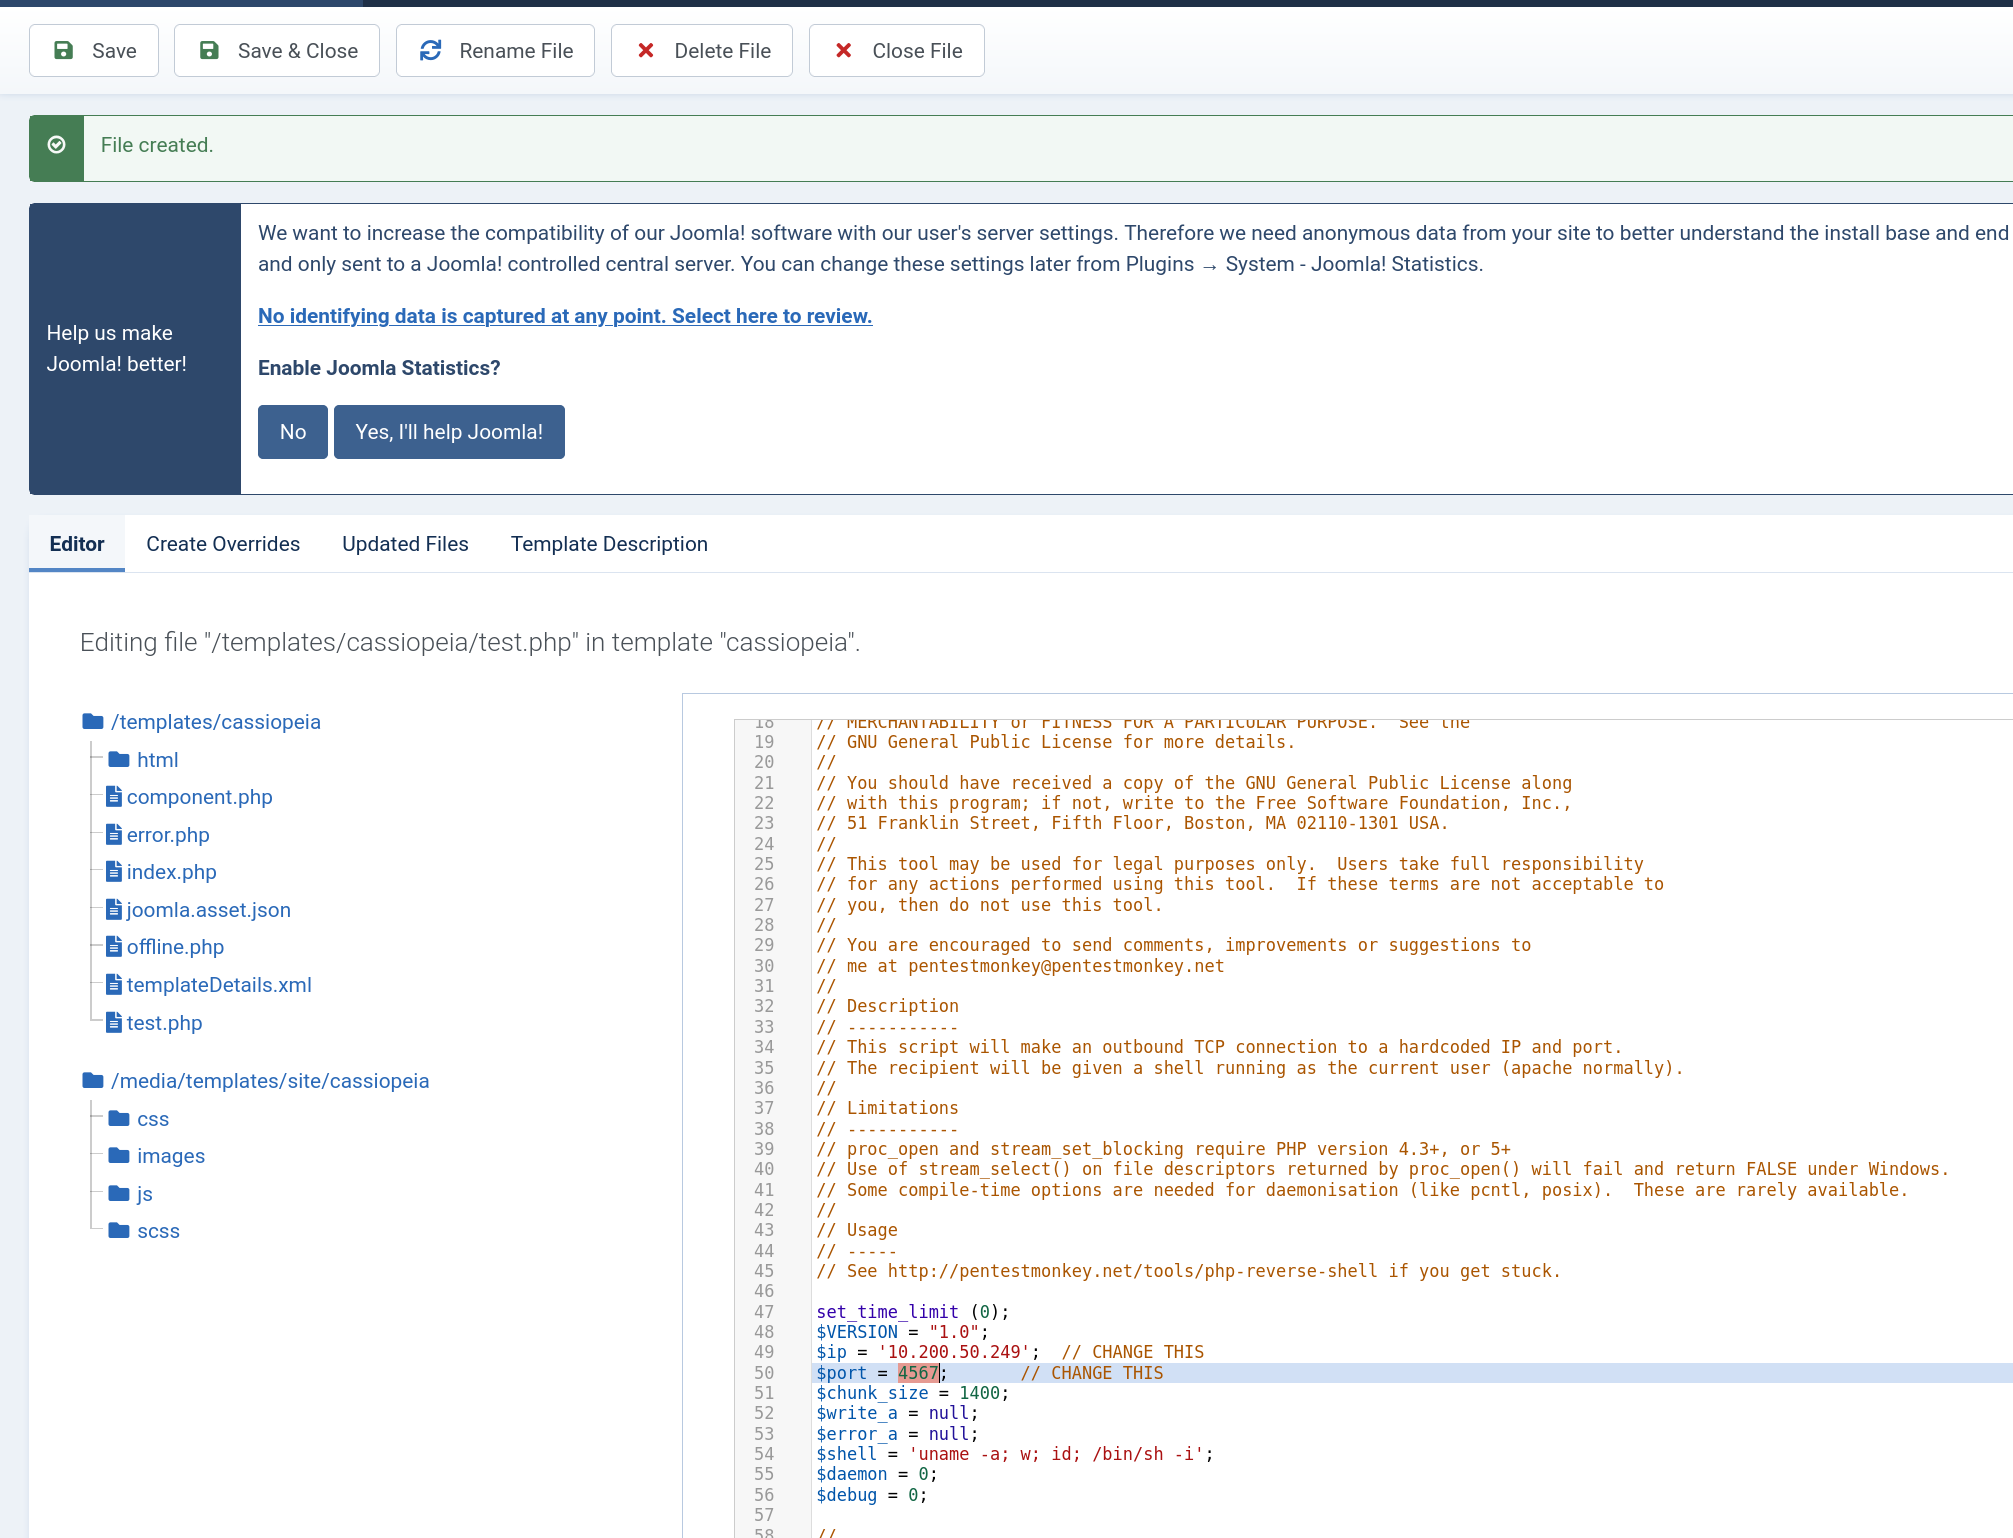Click the Save floppy disk icon
2013x1538 pixels.
63,50
